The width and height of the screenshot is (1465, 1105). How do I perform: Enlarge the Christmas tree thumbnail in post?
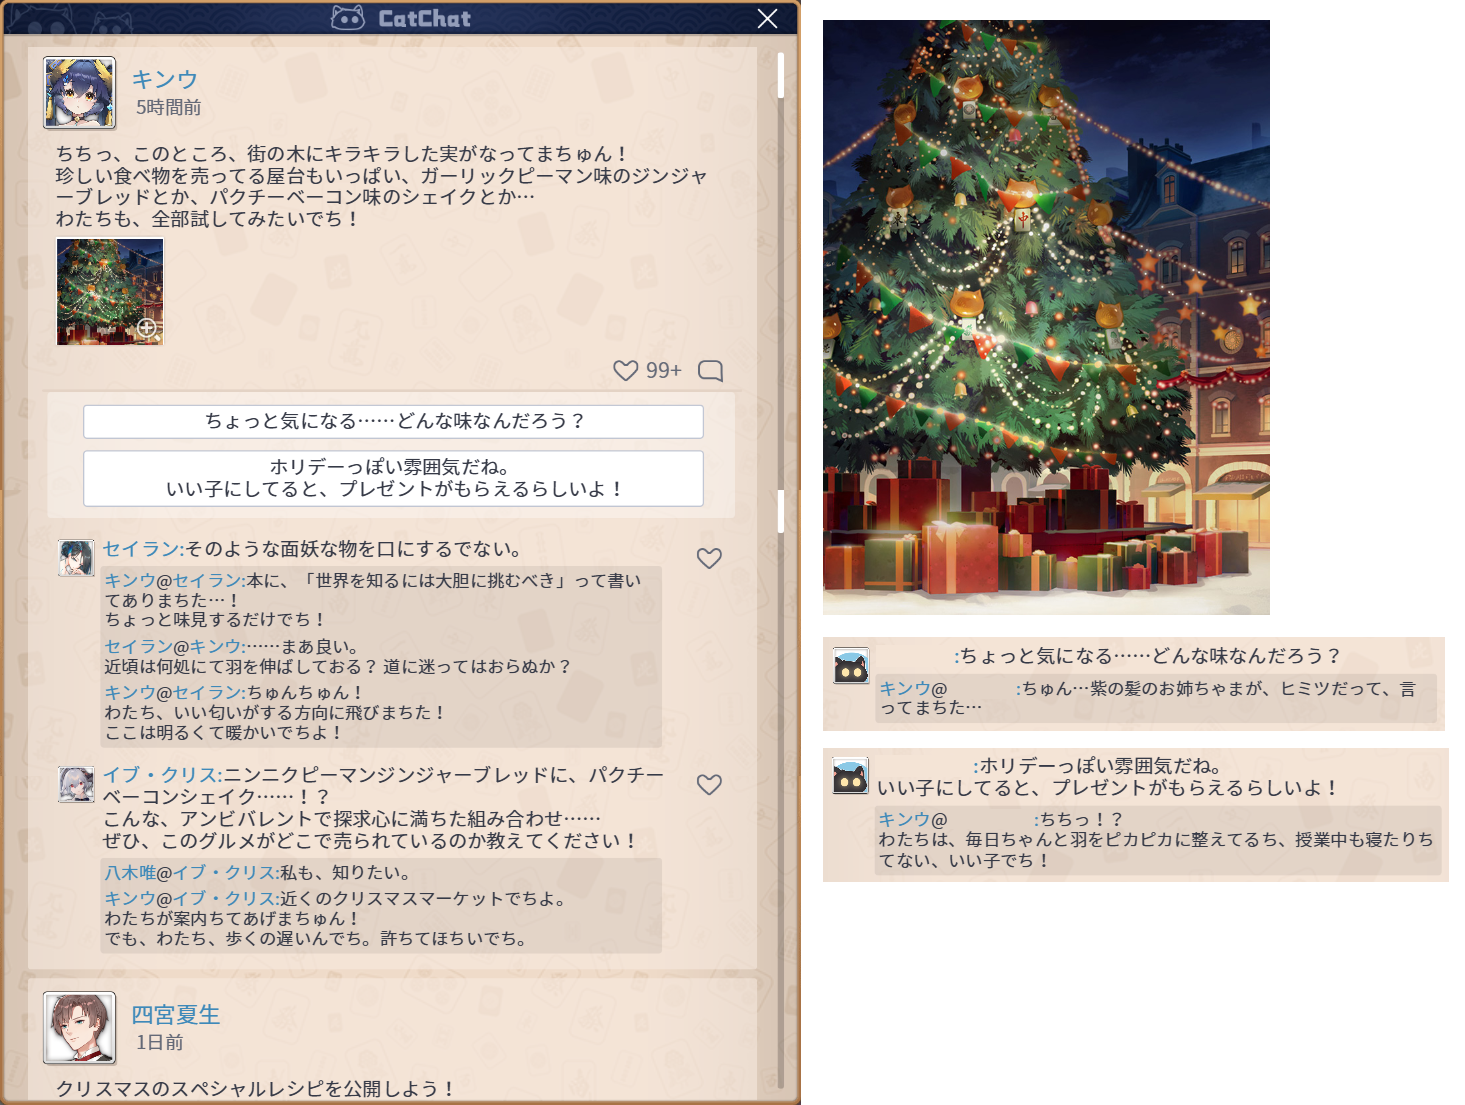109,291
